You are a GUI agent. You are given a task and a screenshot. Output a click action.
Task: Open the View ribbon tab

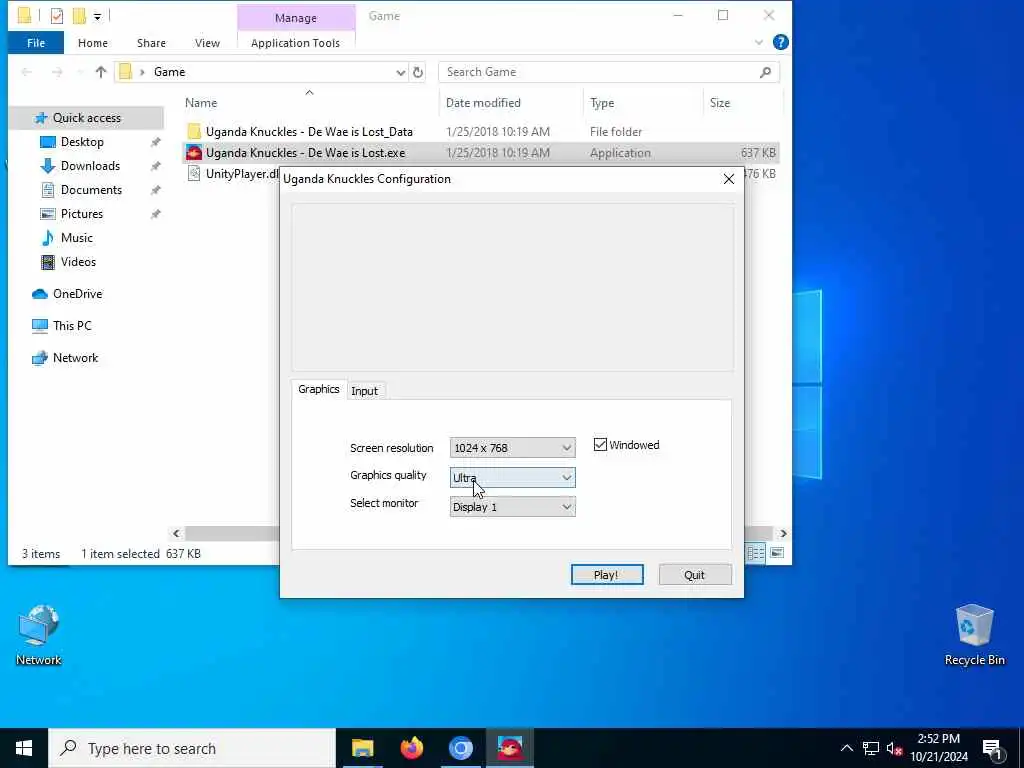207,43
